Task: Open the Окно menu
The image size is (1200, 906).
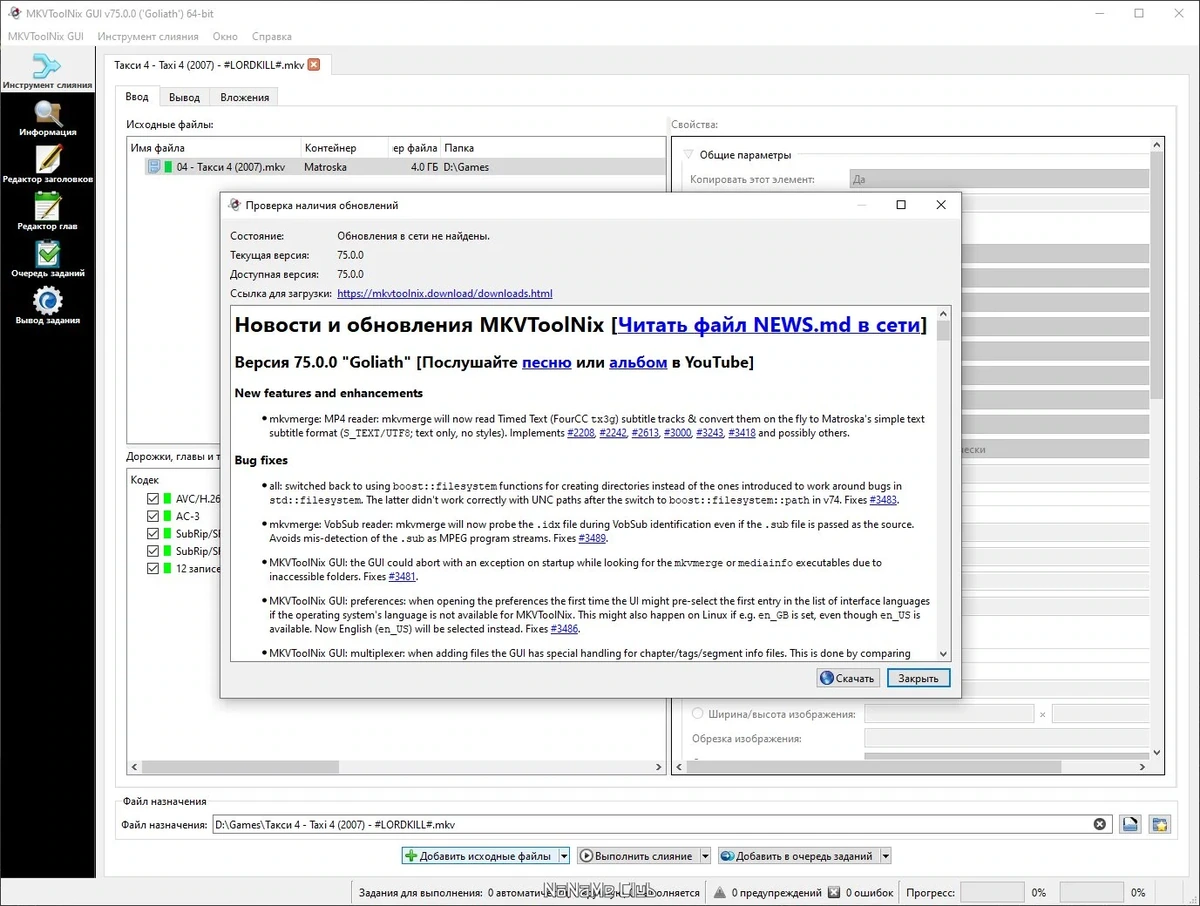Action: (x=225, y=36)
